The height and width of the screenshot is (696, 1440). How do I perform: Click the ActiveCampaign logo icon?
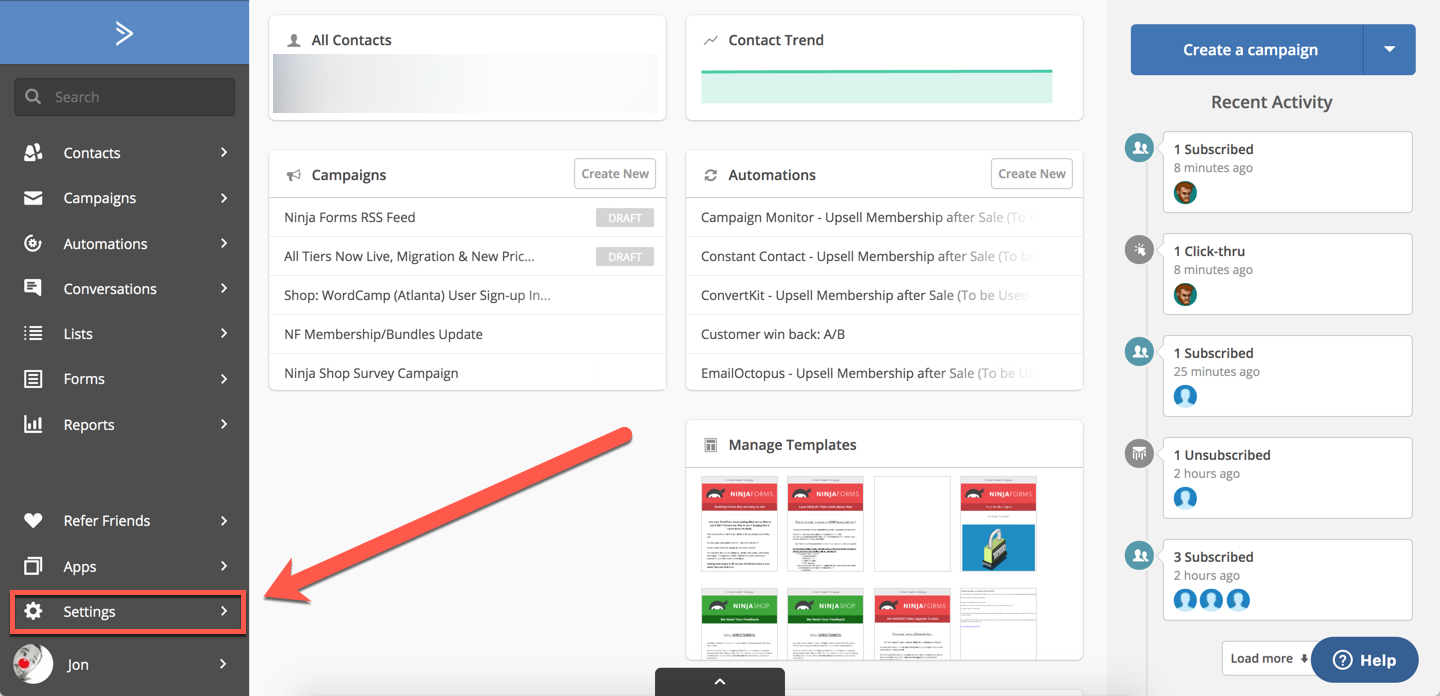coord(124,33)
